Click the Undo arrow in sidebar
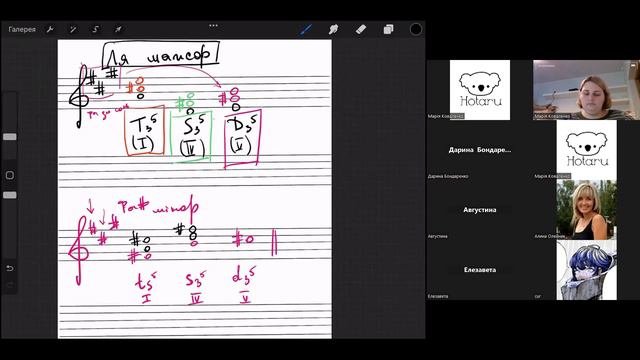 [10, 268]
